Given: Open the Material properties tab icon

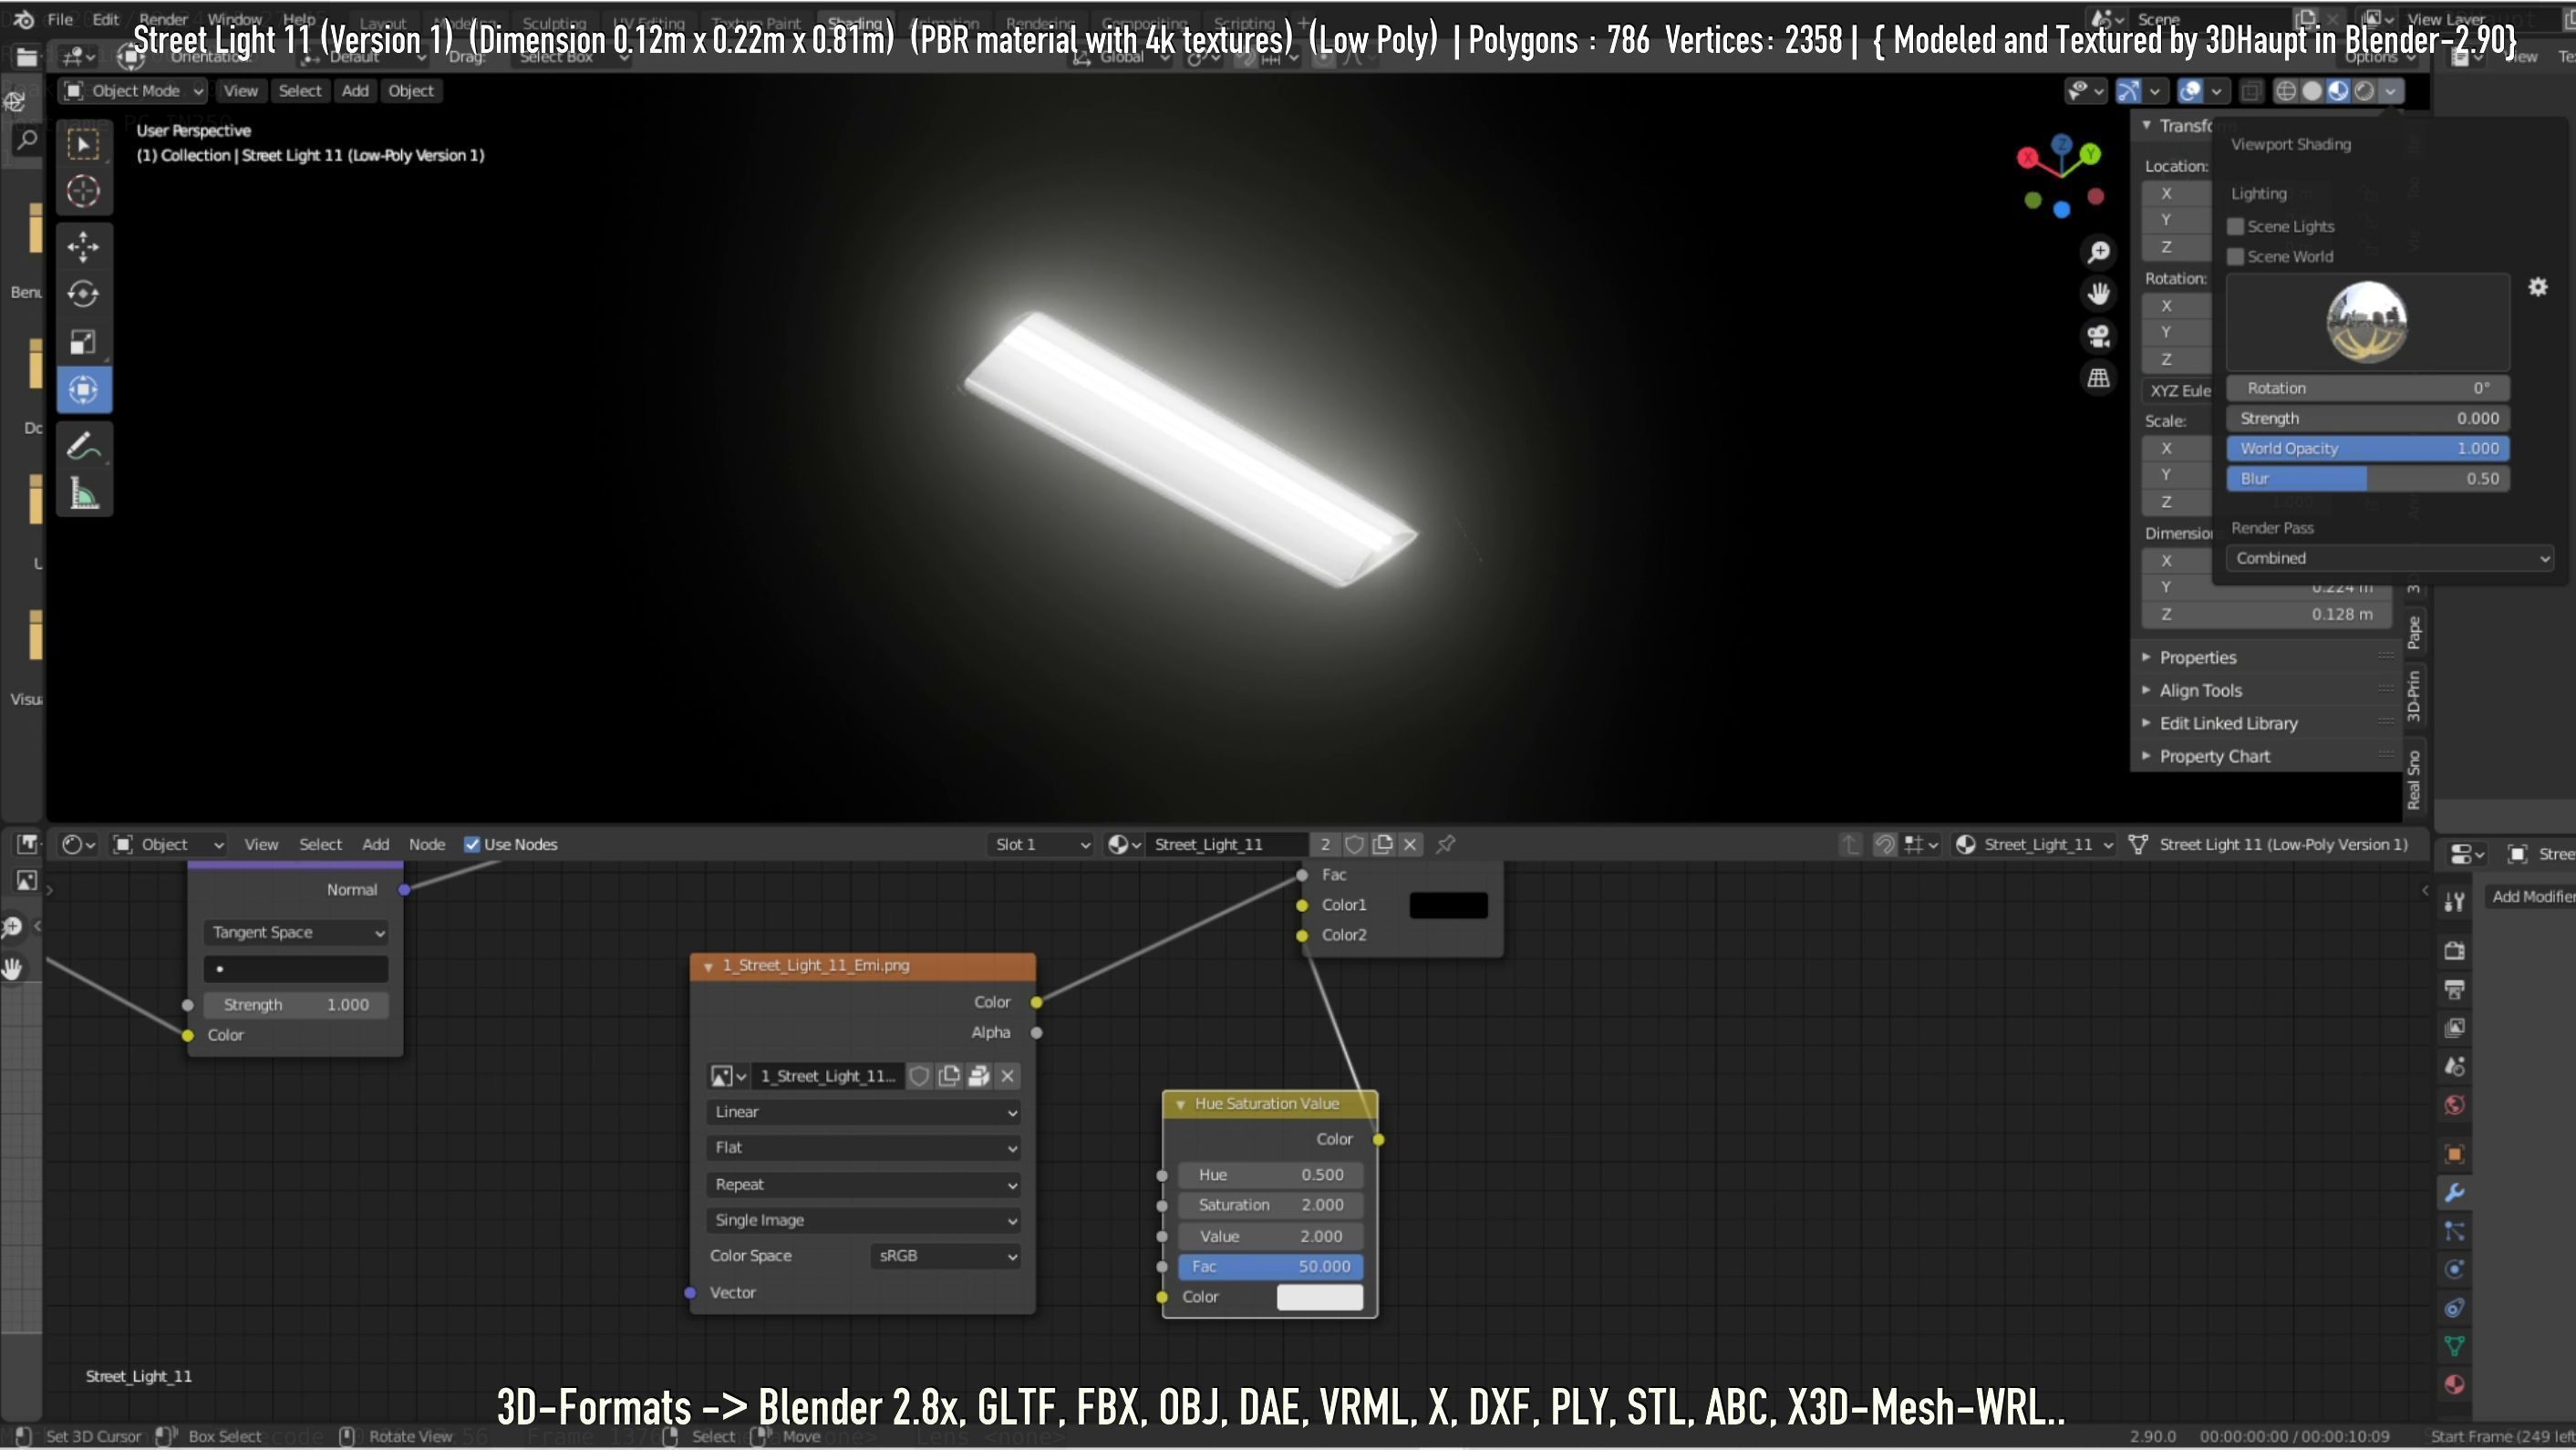Looking at the screenshot, I should pos(2454,1385).
